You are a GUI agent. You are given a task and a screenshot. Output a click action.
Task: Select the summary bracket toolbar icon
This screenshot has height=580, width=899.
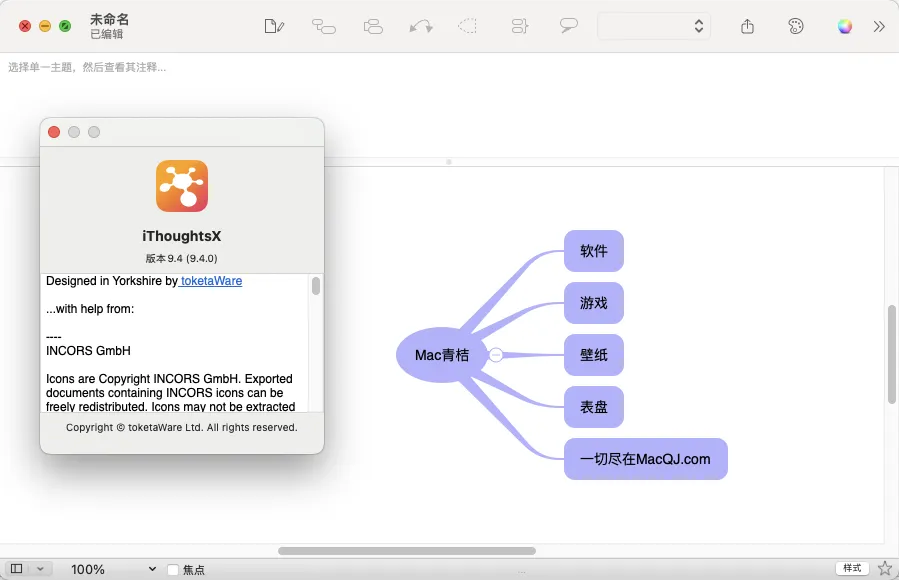(x=519, y=26)
